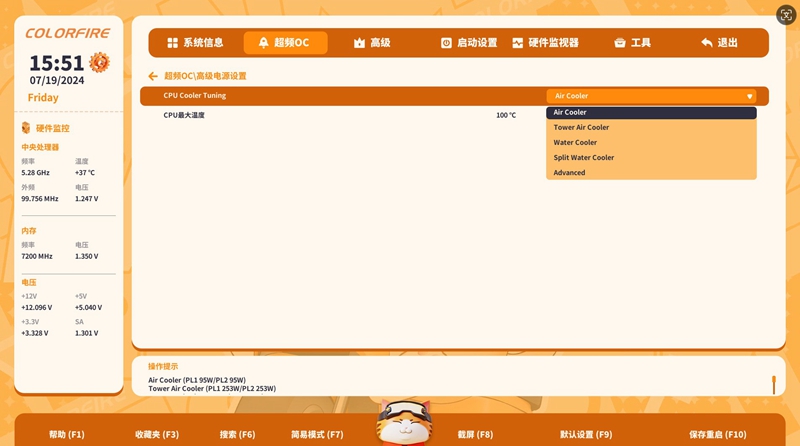Expand the CPU Cooler Tuning dropdown arrow
The width and height of the screenshot is (800, 446).
pos(749,97)
